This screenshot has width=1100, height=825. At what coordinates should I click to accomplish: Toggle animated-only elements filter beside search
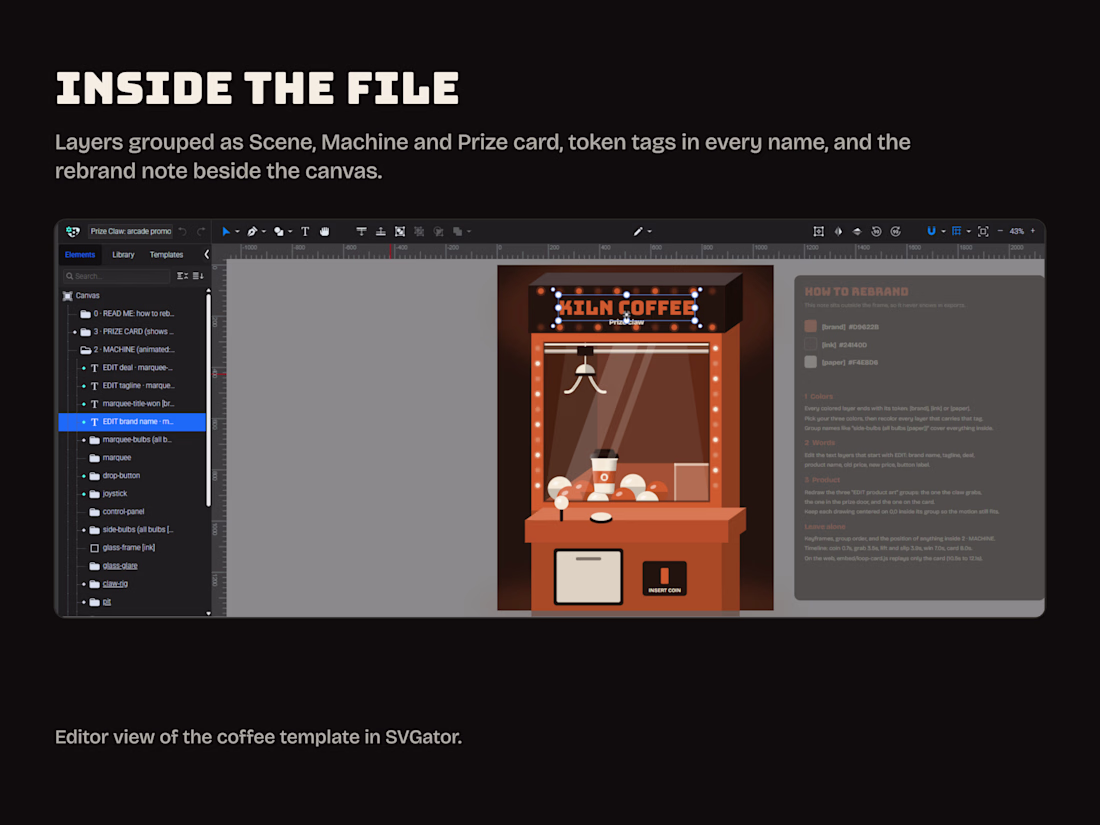click(182, 276)
